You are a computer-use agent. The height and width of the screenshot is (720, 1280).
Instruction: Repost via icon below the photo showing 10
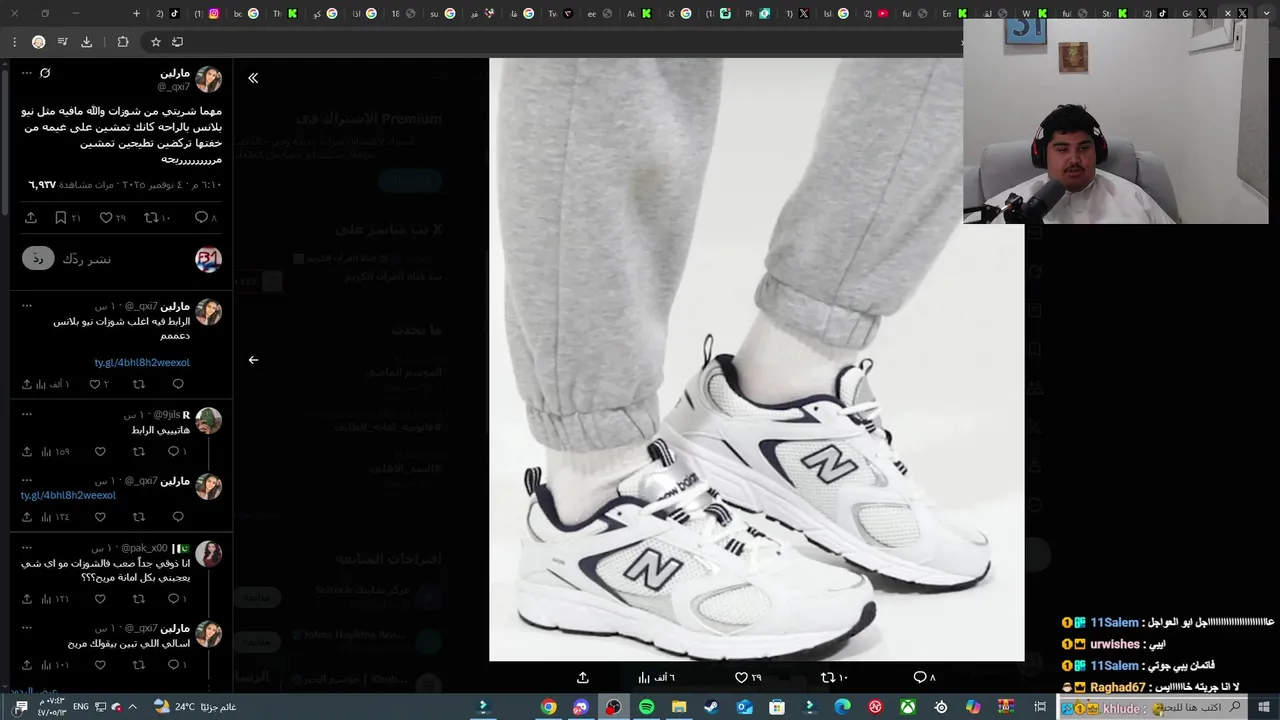[834, 677]
